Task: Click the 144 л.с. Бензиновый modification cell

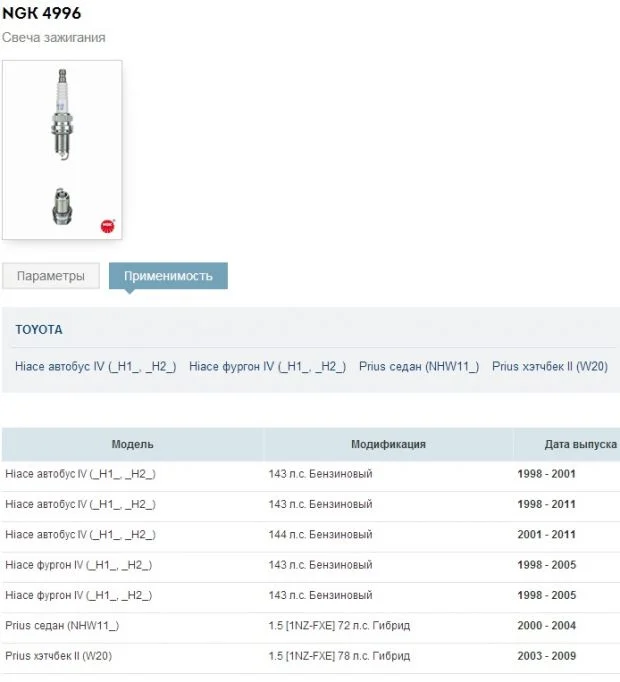Action: (x=320, y=535)
